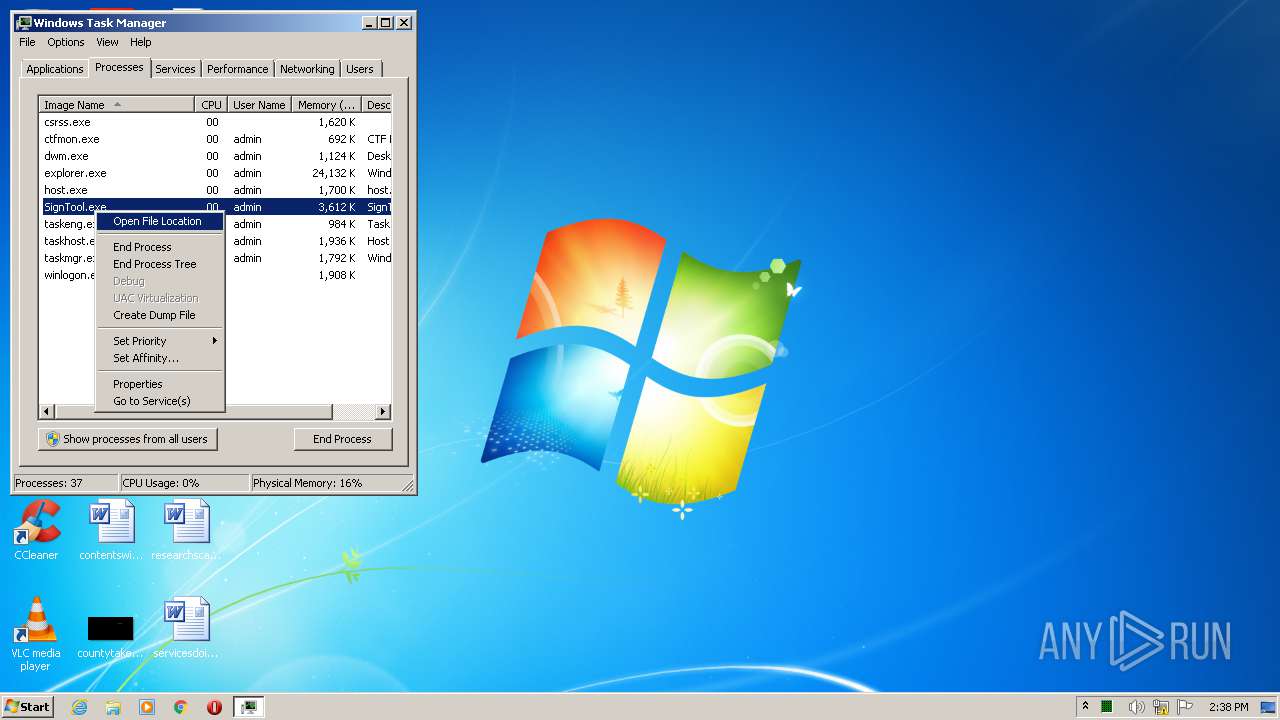
Task: Open Internet Explorer from the taskbar
Action: [80, 707]
